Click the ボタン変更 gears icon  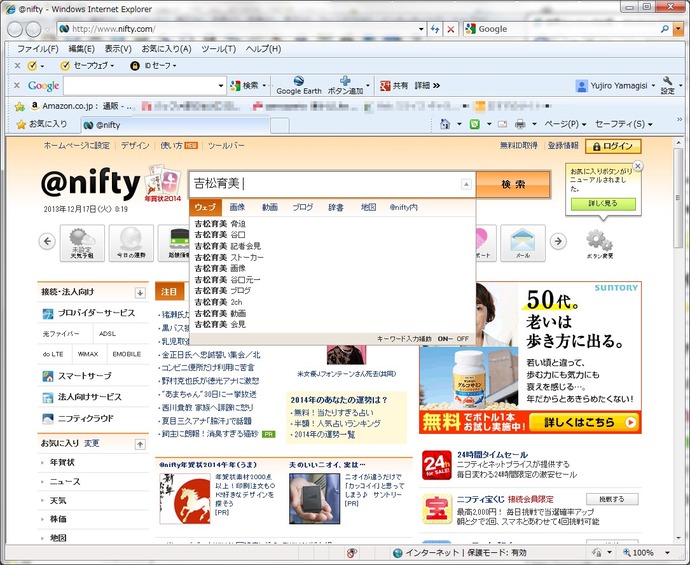pyautogui.click(x=600, y=240)
